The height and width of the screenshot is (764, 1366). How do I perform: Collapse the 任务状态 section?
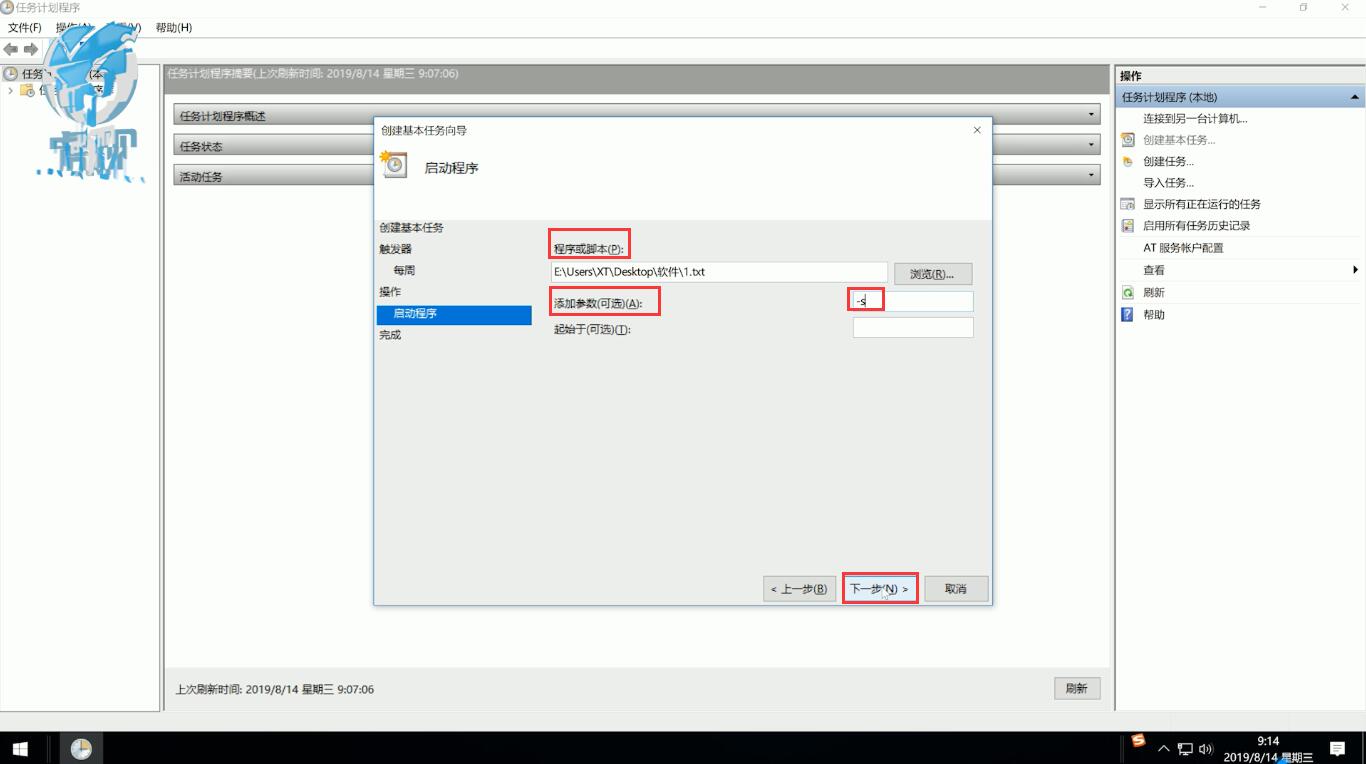1092,145
